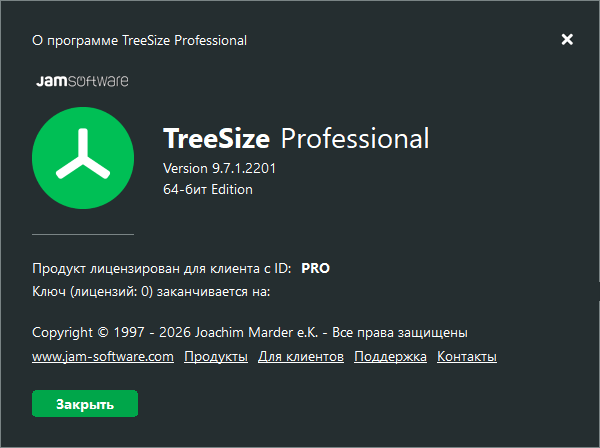Screen dimensions: 600x448
Task: Click the О программе TreeSize Professional title
Action: [x=139, y=41]
